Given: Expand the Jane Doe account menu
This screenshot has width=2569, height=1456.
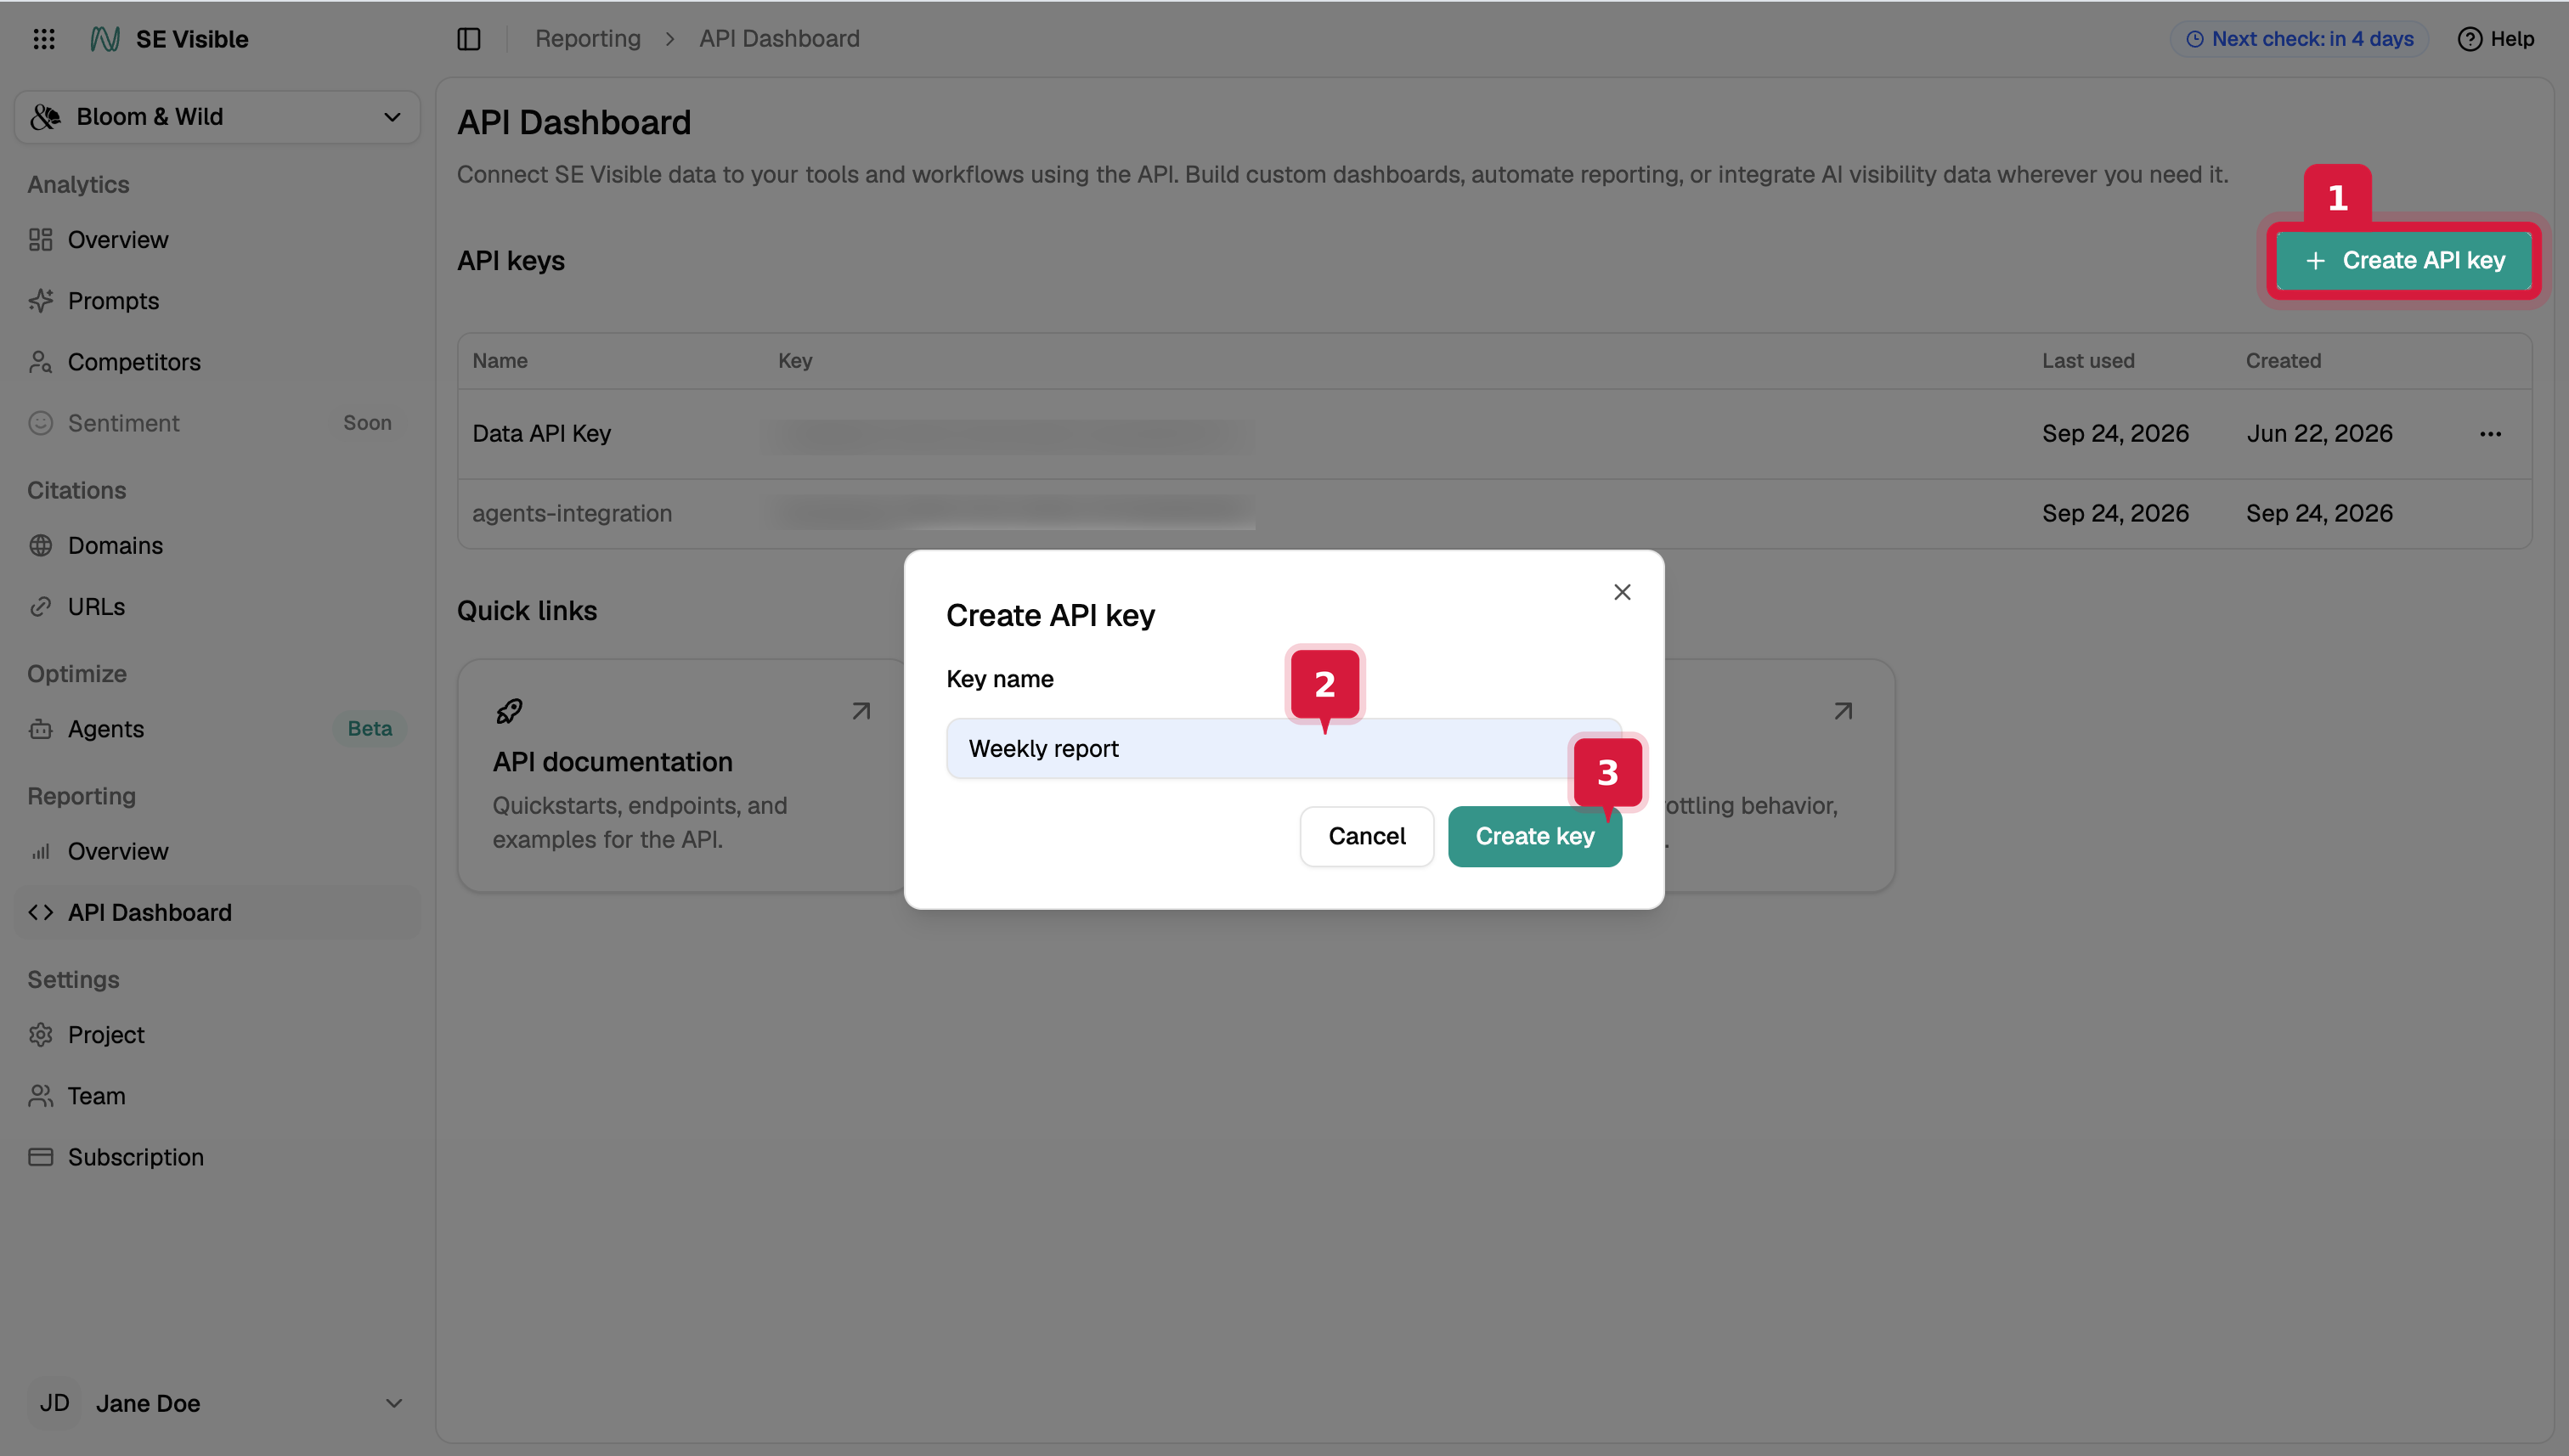Looking at the screenshot, I should (217, 1403).
